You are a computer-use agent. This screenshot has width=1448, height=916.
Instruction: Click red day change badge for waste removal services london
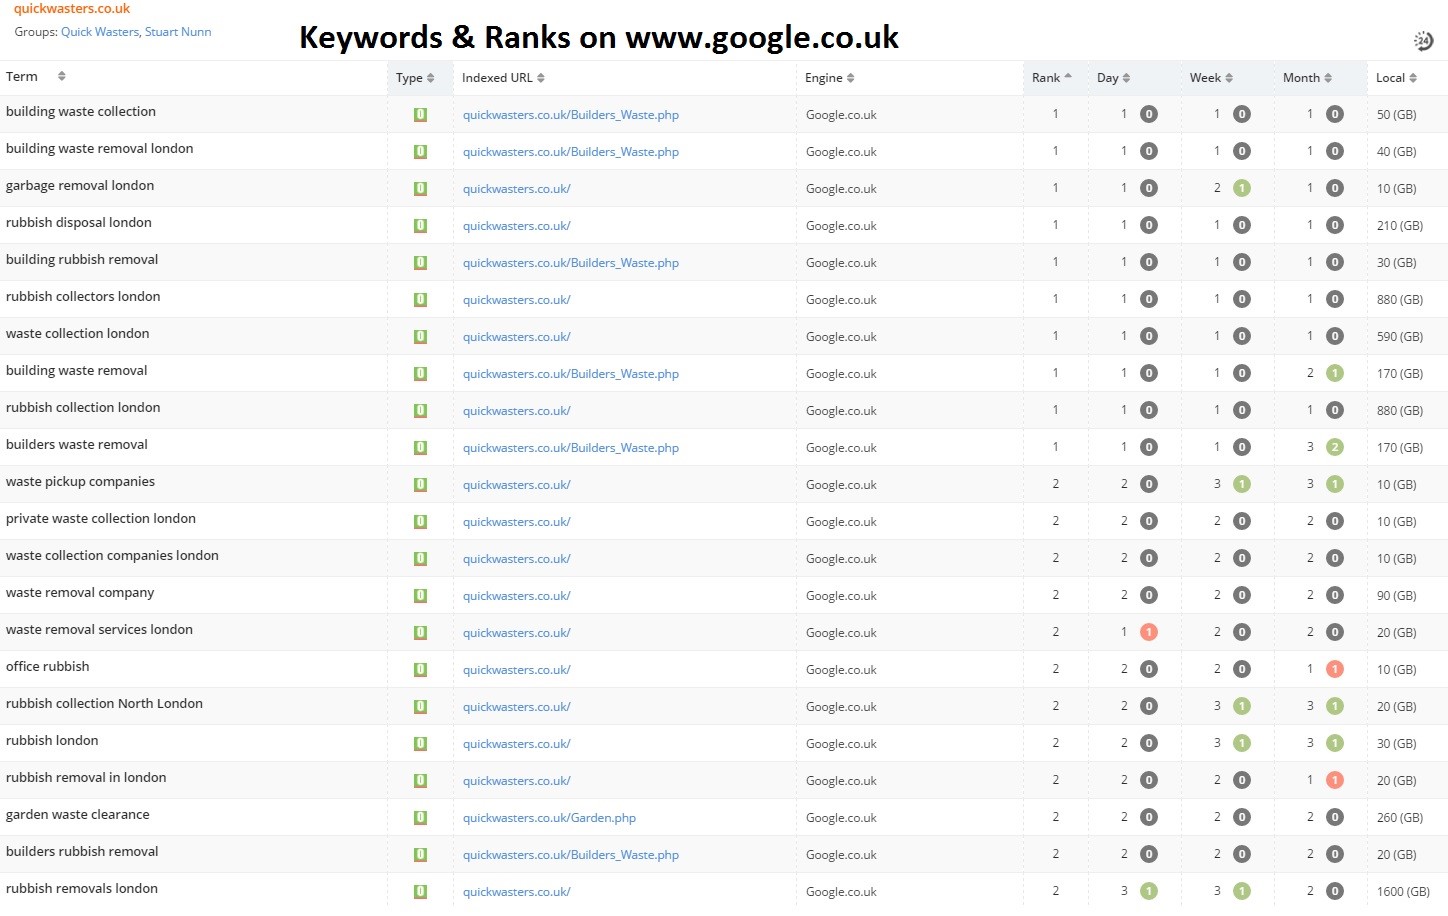pyautogui.click(x=1149, y=632)
